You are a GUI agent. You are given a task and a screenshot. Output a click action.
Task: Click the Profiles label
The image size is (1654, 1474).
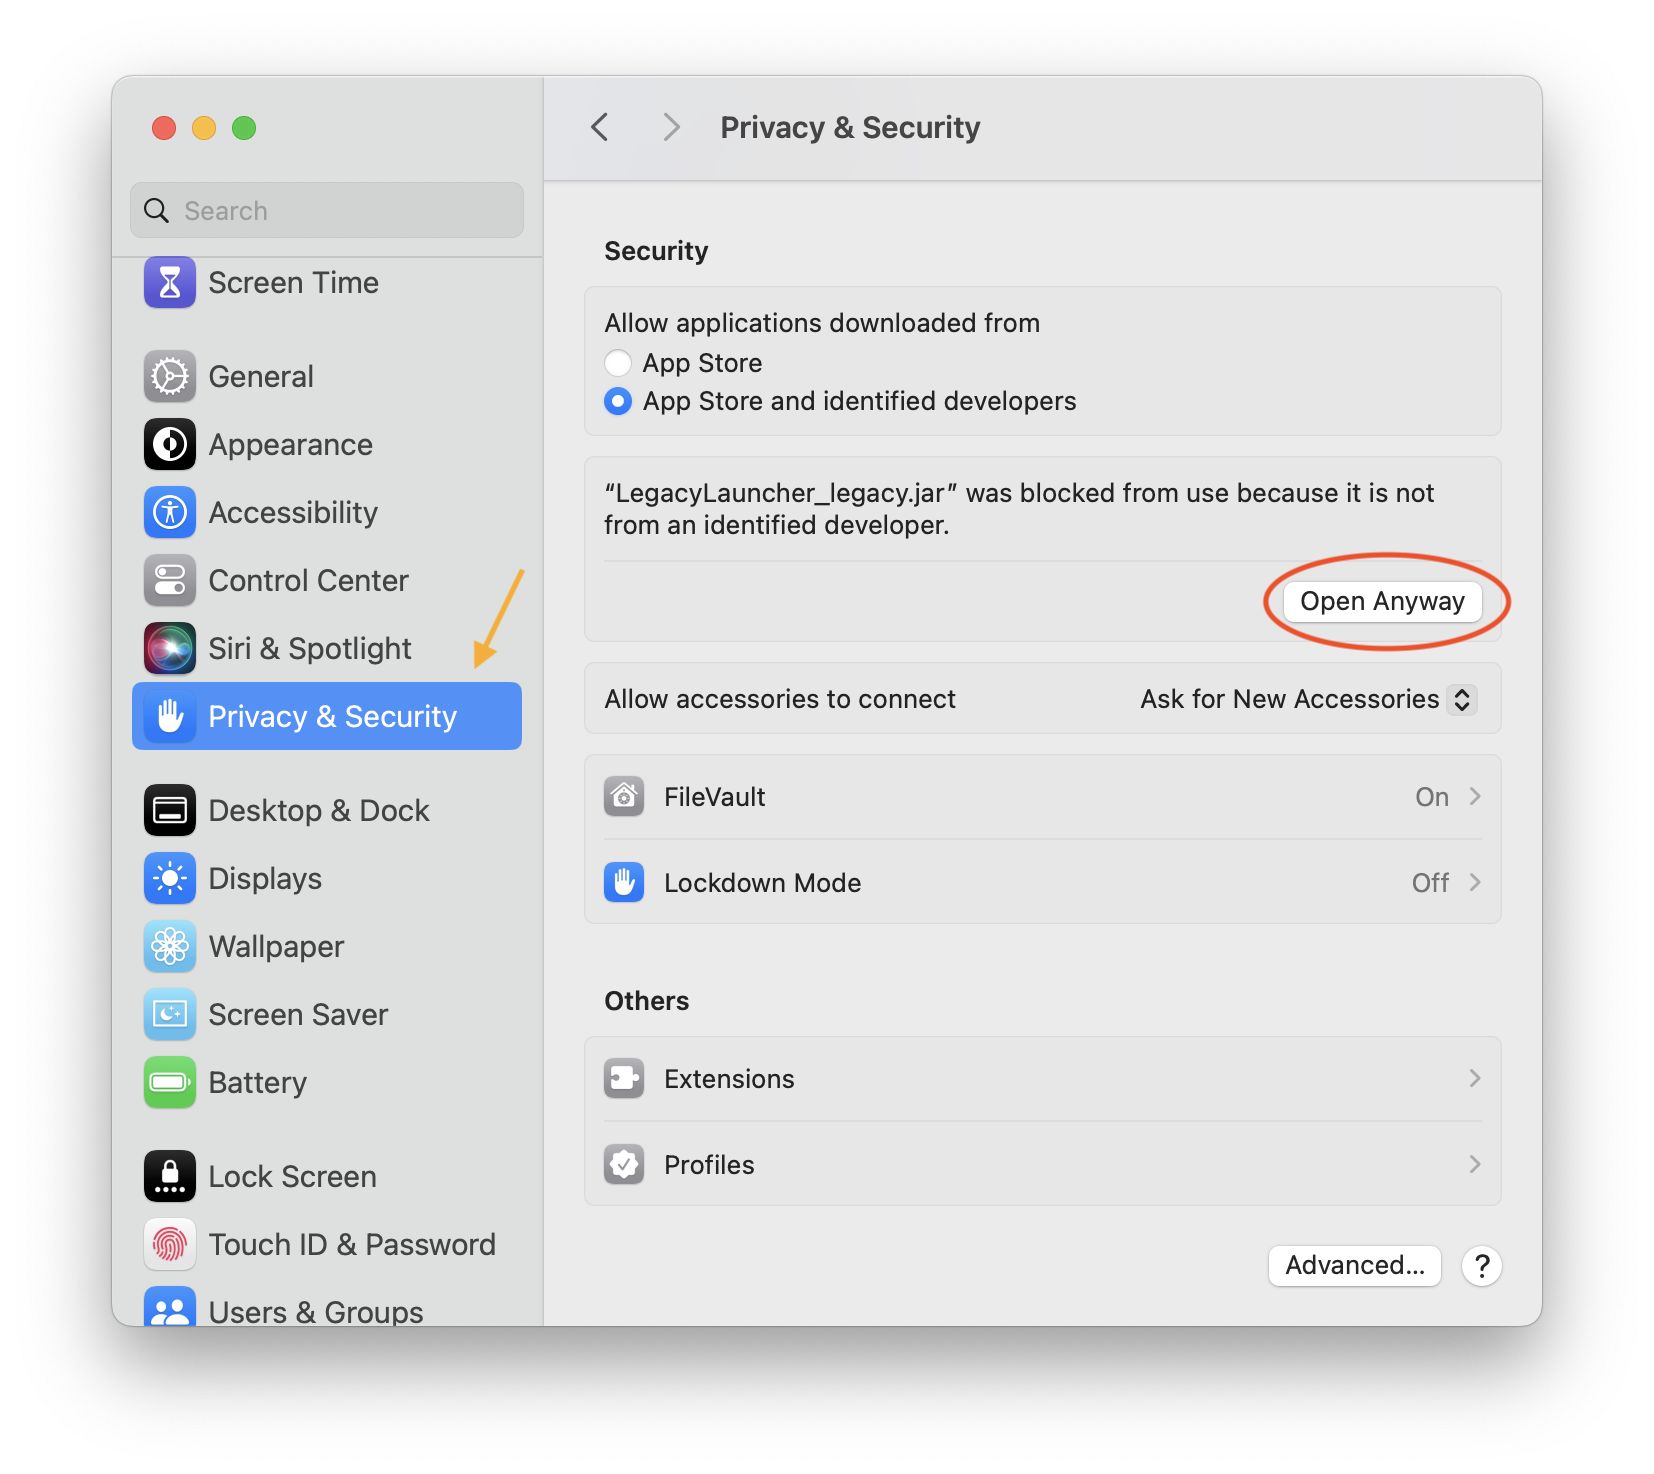pos(709,1165)
